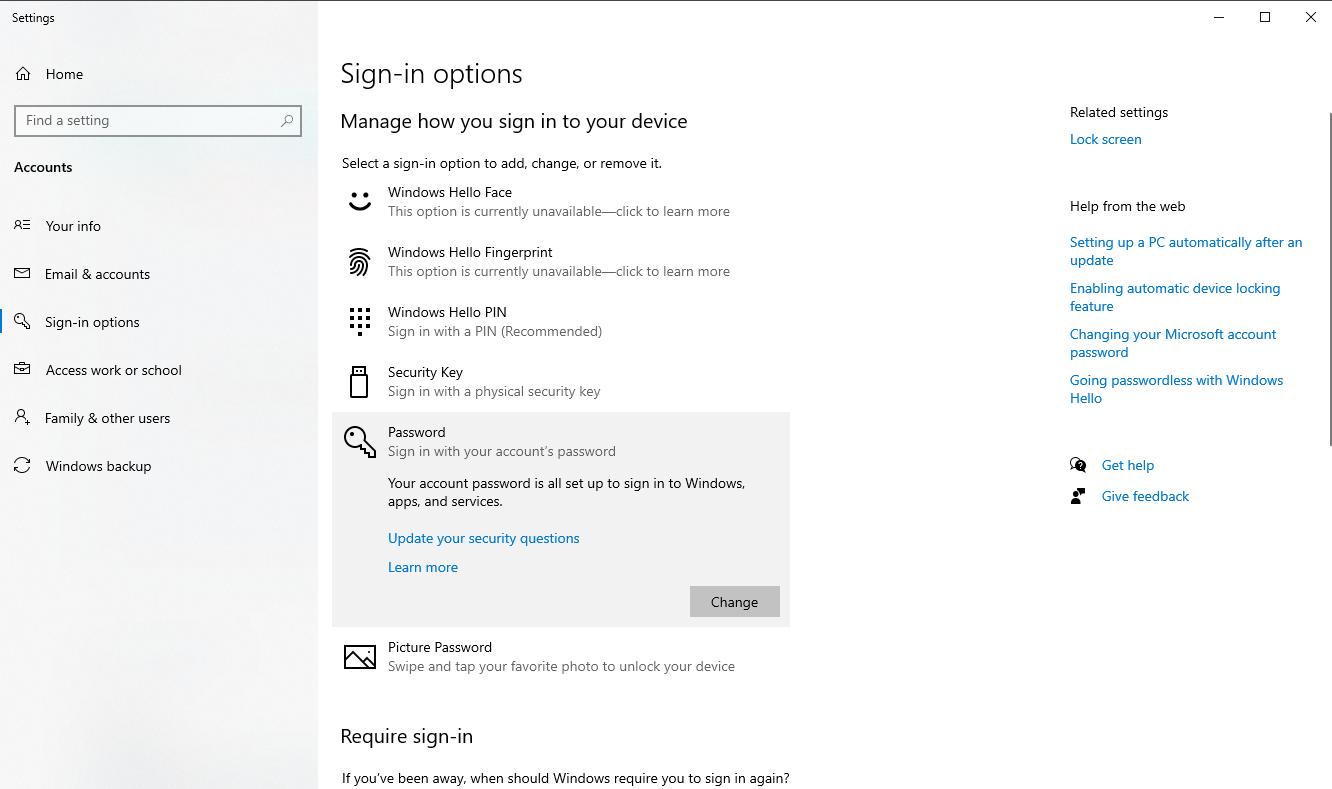Click the Password key icon
The height and width of the screenshot is (789, 1332).
(x=360, y=441)
